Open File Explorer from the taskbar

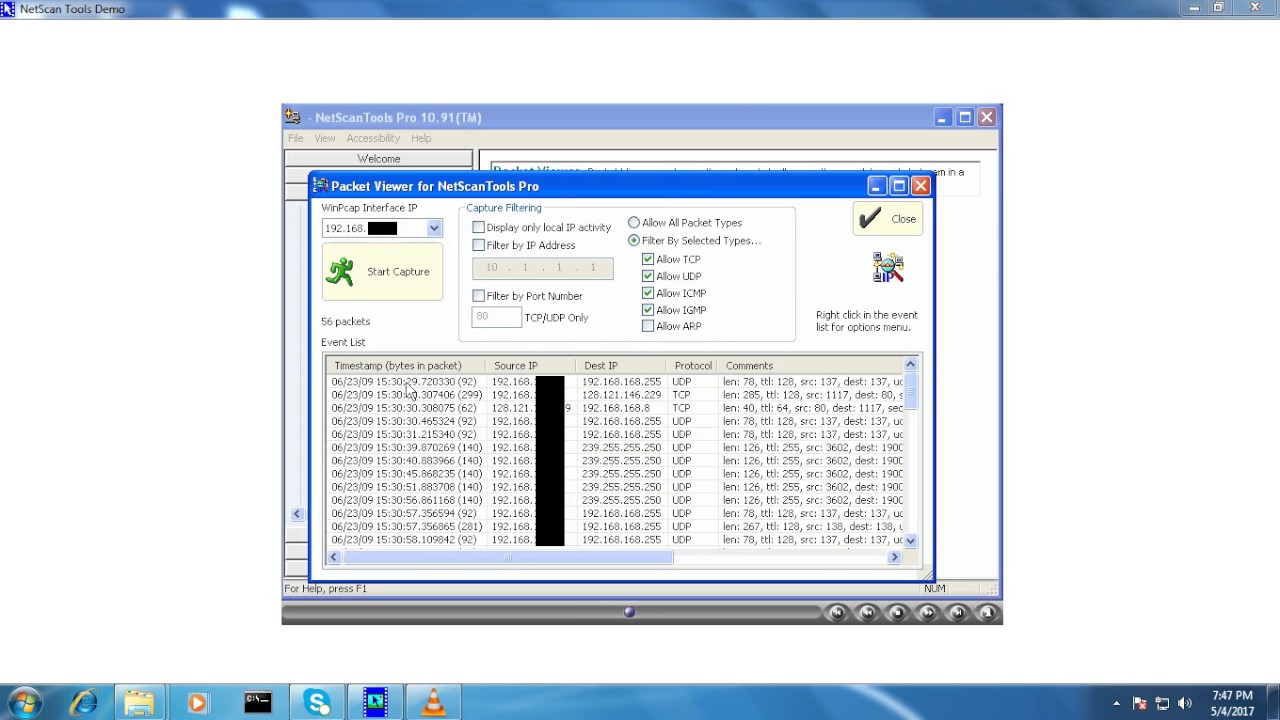(x=139, y=703)
